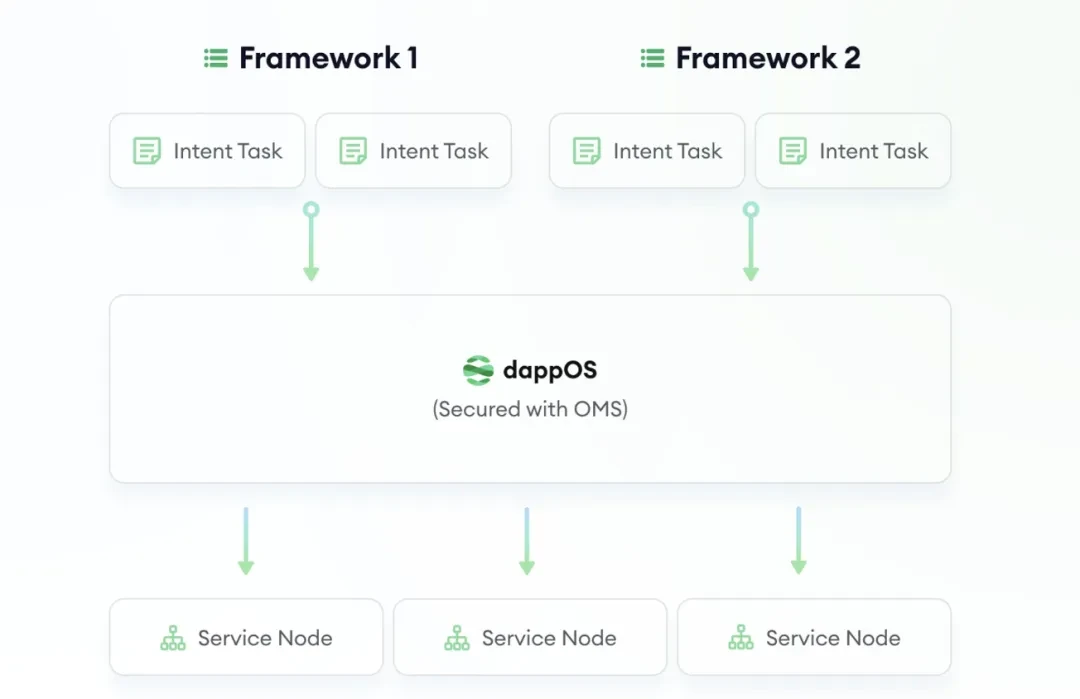Click the list icon beside Framework 1
The image size is (1080, 699).
pos(216,59)
